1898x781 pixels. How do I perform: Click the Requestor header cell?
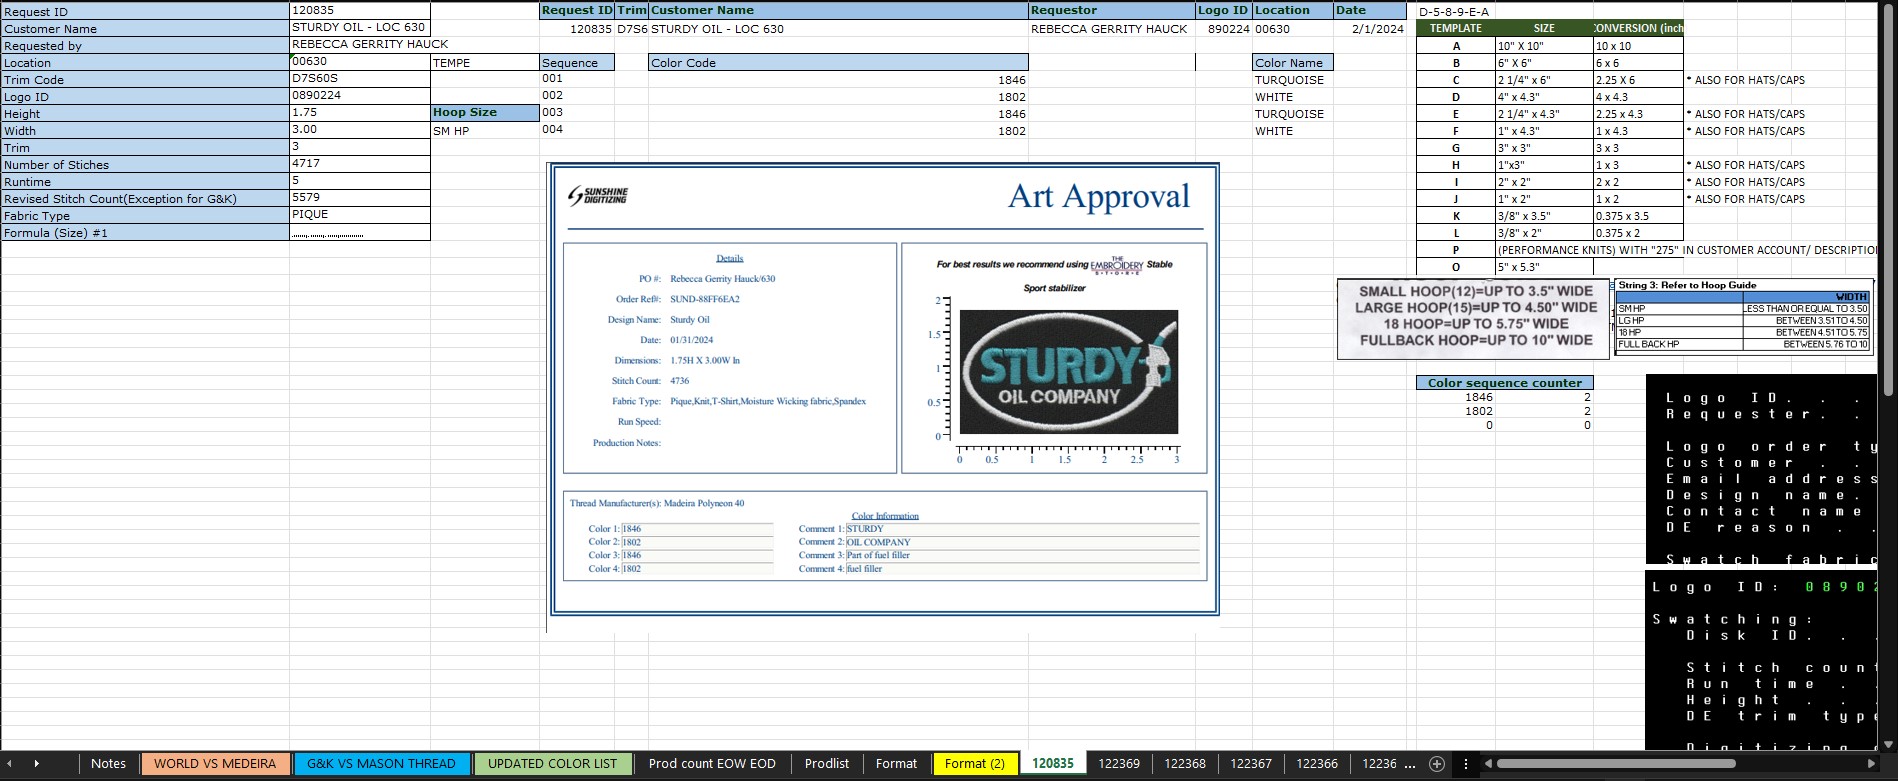(1112, 10)
